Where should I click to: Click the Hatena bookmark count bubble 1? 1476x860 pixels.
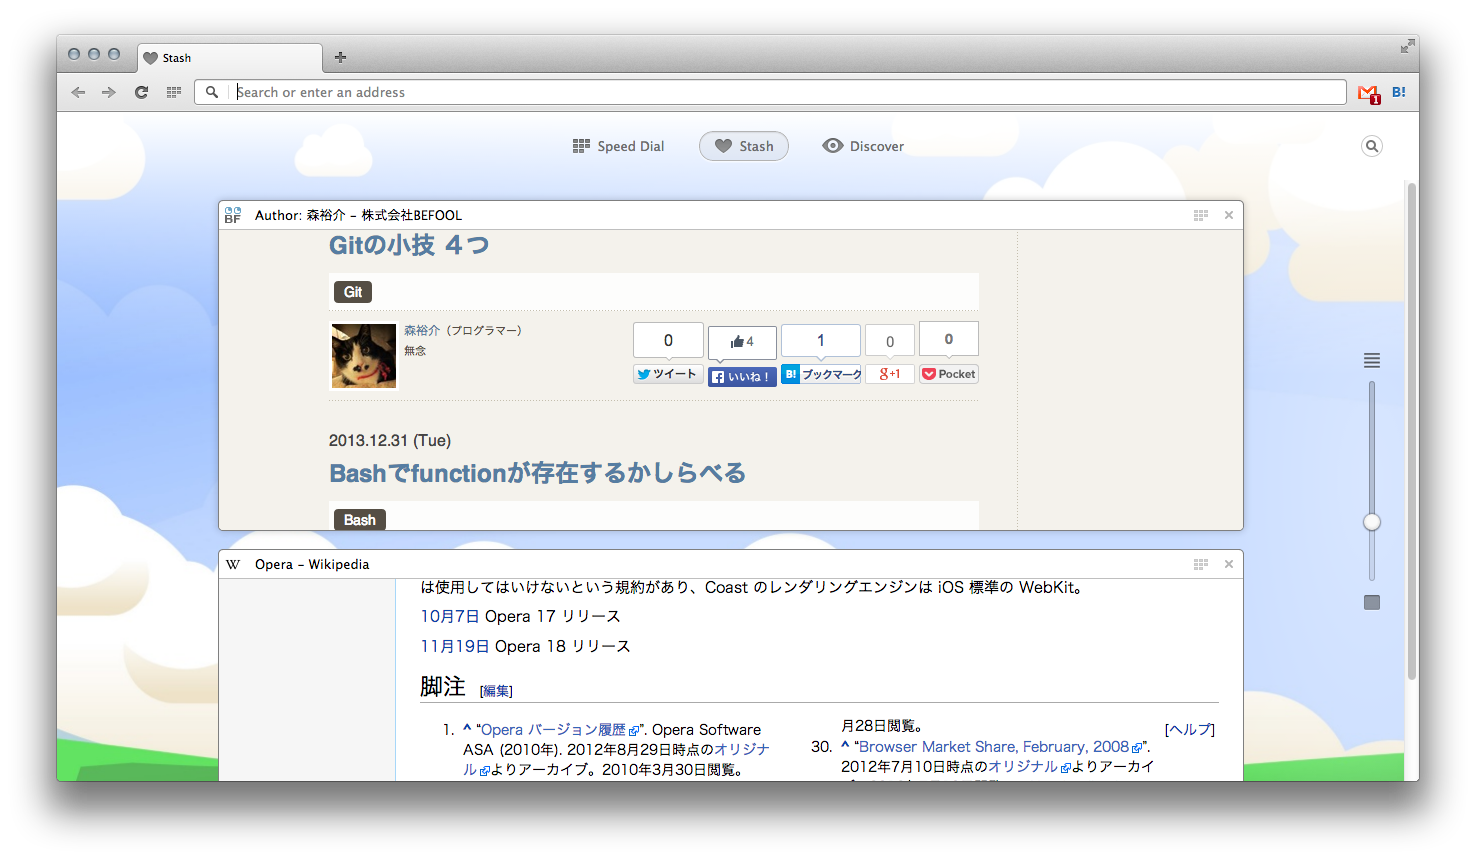tap(821, 341)
